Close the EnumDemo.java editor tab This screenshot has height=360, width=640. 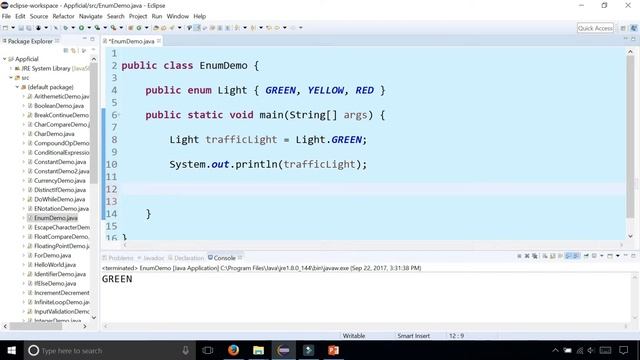point(159,41)
